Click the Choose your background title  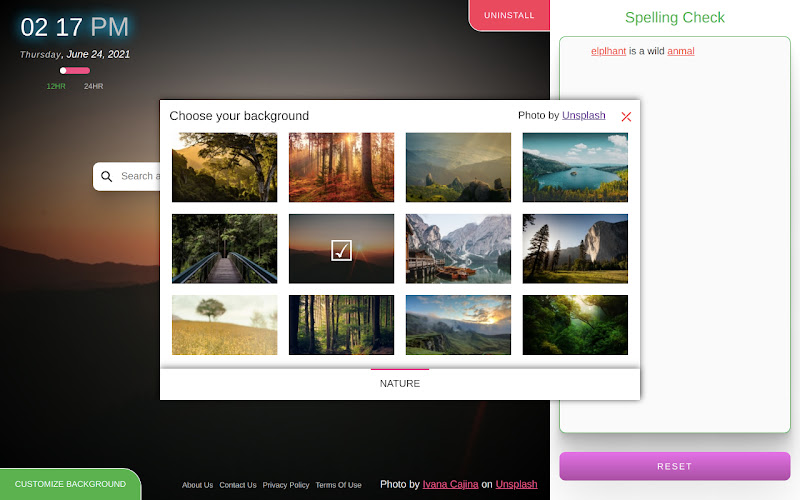tap(239, 116)
